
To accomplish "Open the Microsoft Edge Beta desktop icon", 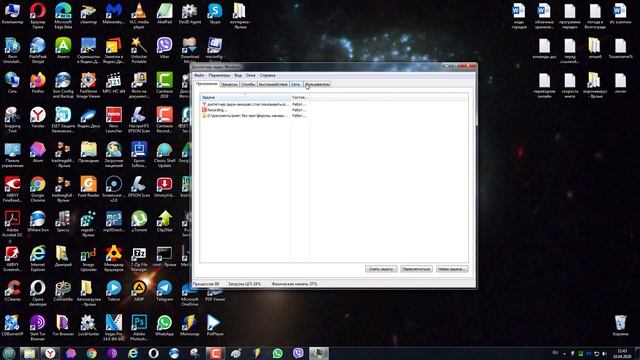I will point(63,15).
